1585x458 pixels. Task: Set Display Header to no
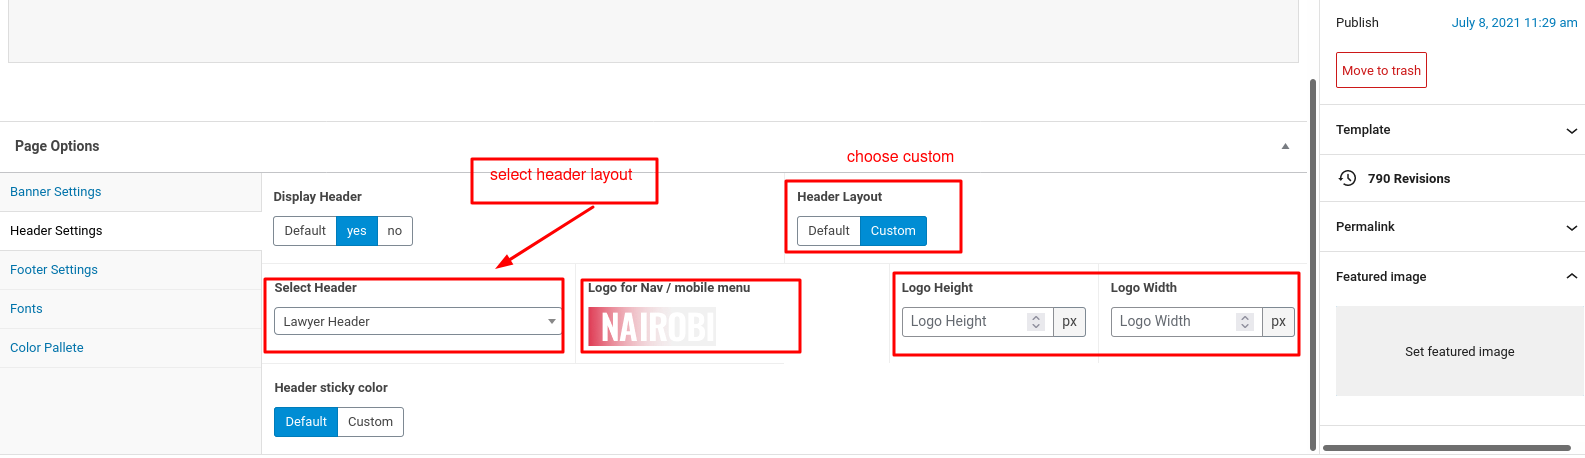point(395,231)
